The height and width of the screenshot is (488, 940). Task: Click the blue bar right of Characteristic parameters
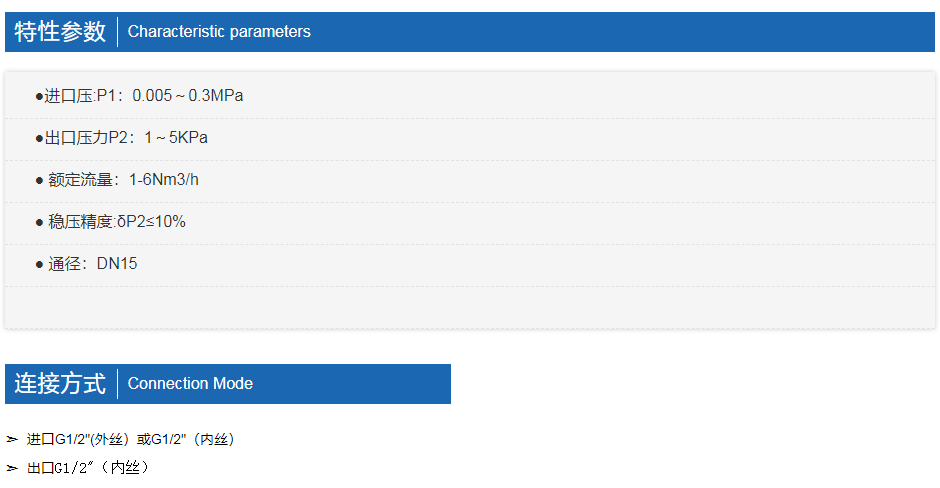(x=623, y=32)
